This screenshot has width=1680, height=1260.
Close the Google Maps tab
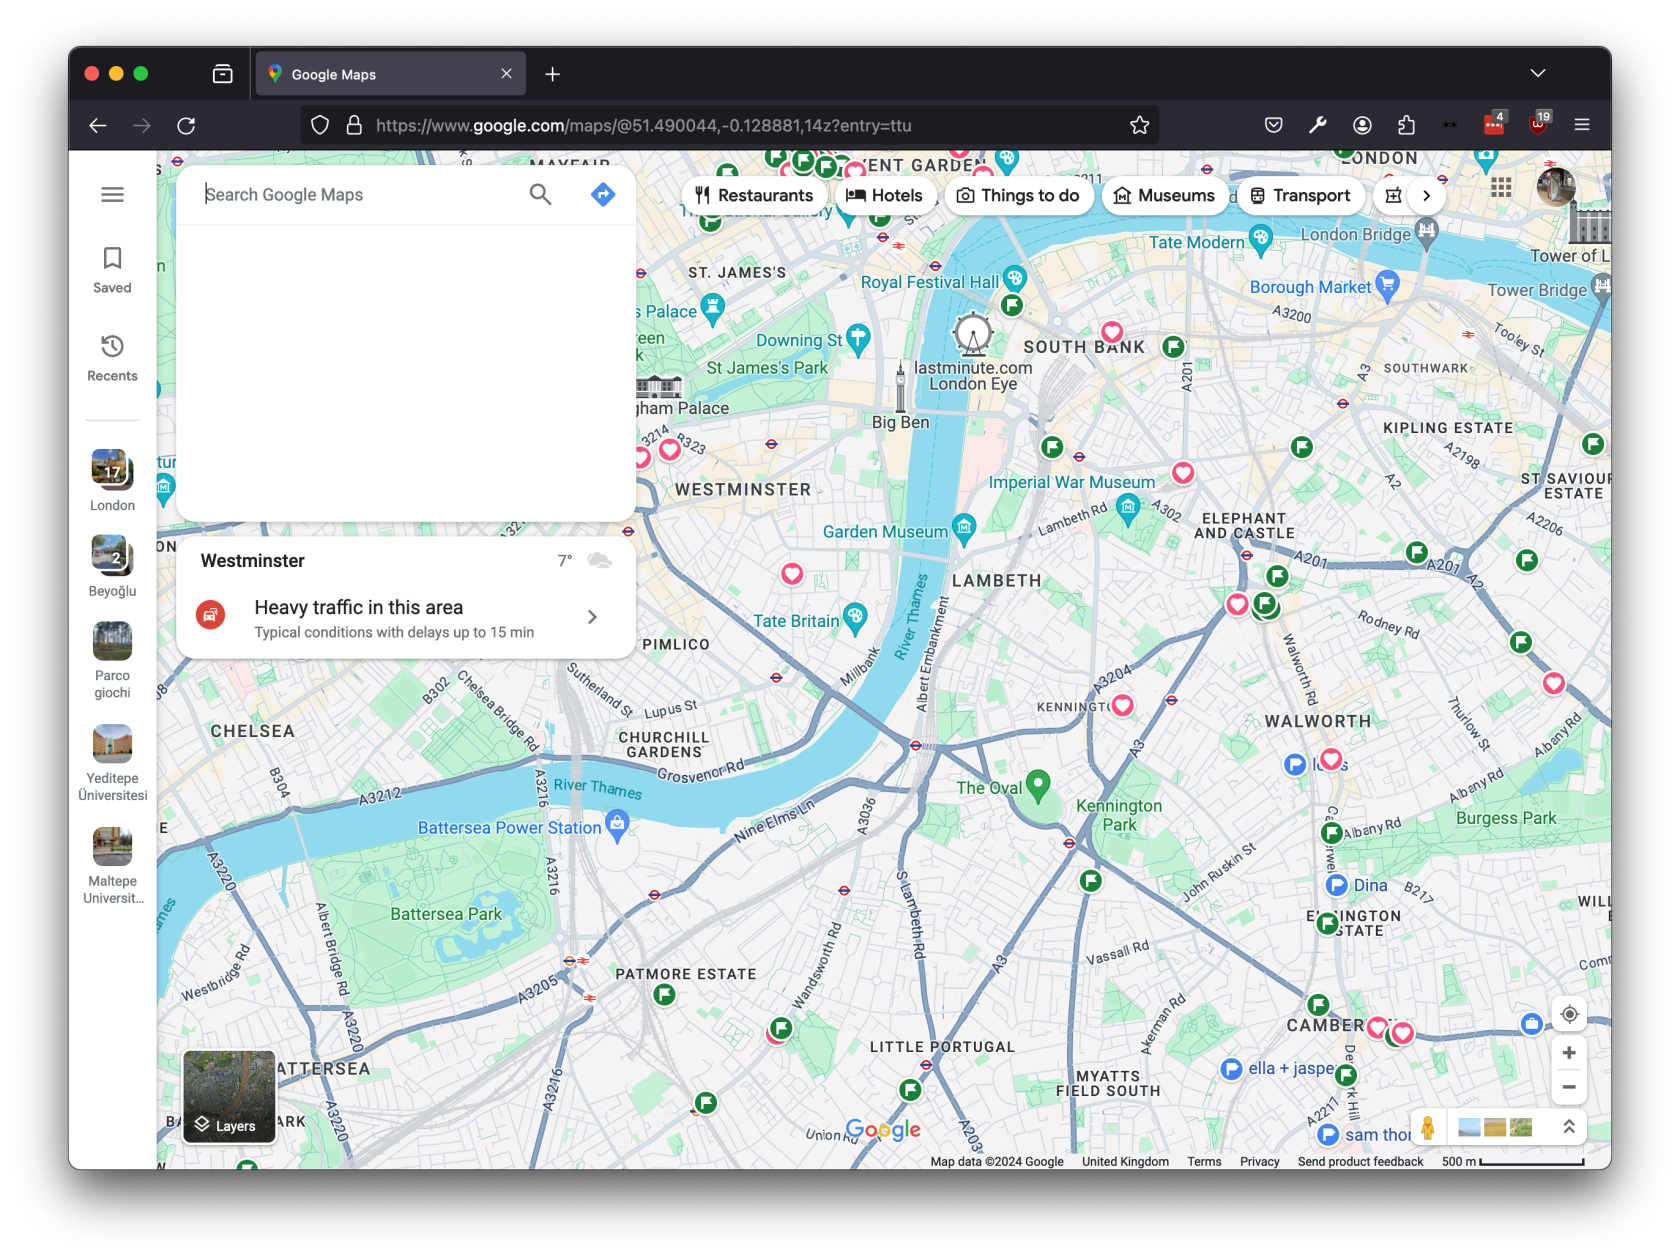[x=506, y=74]
